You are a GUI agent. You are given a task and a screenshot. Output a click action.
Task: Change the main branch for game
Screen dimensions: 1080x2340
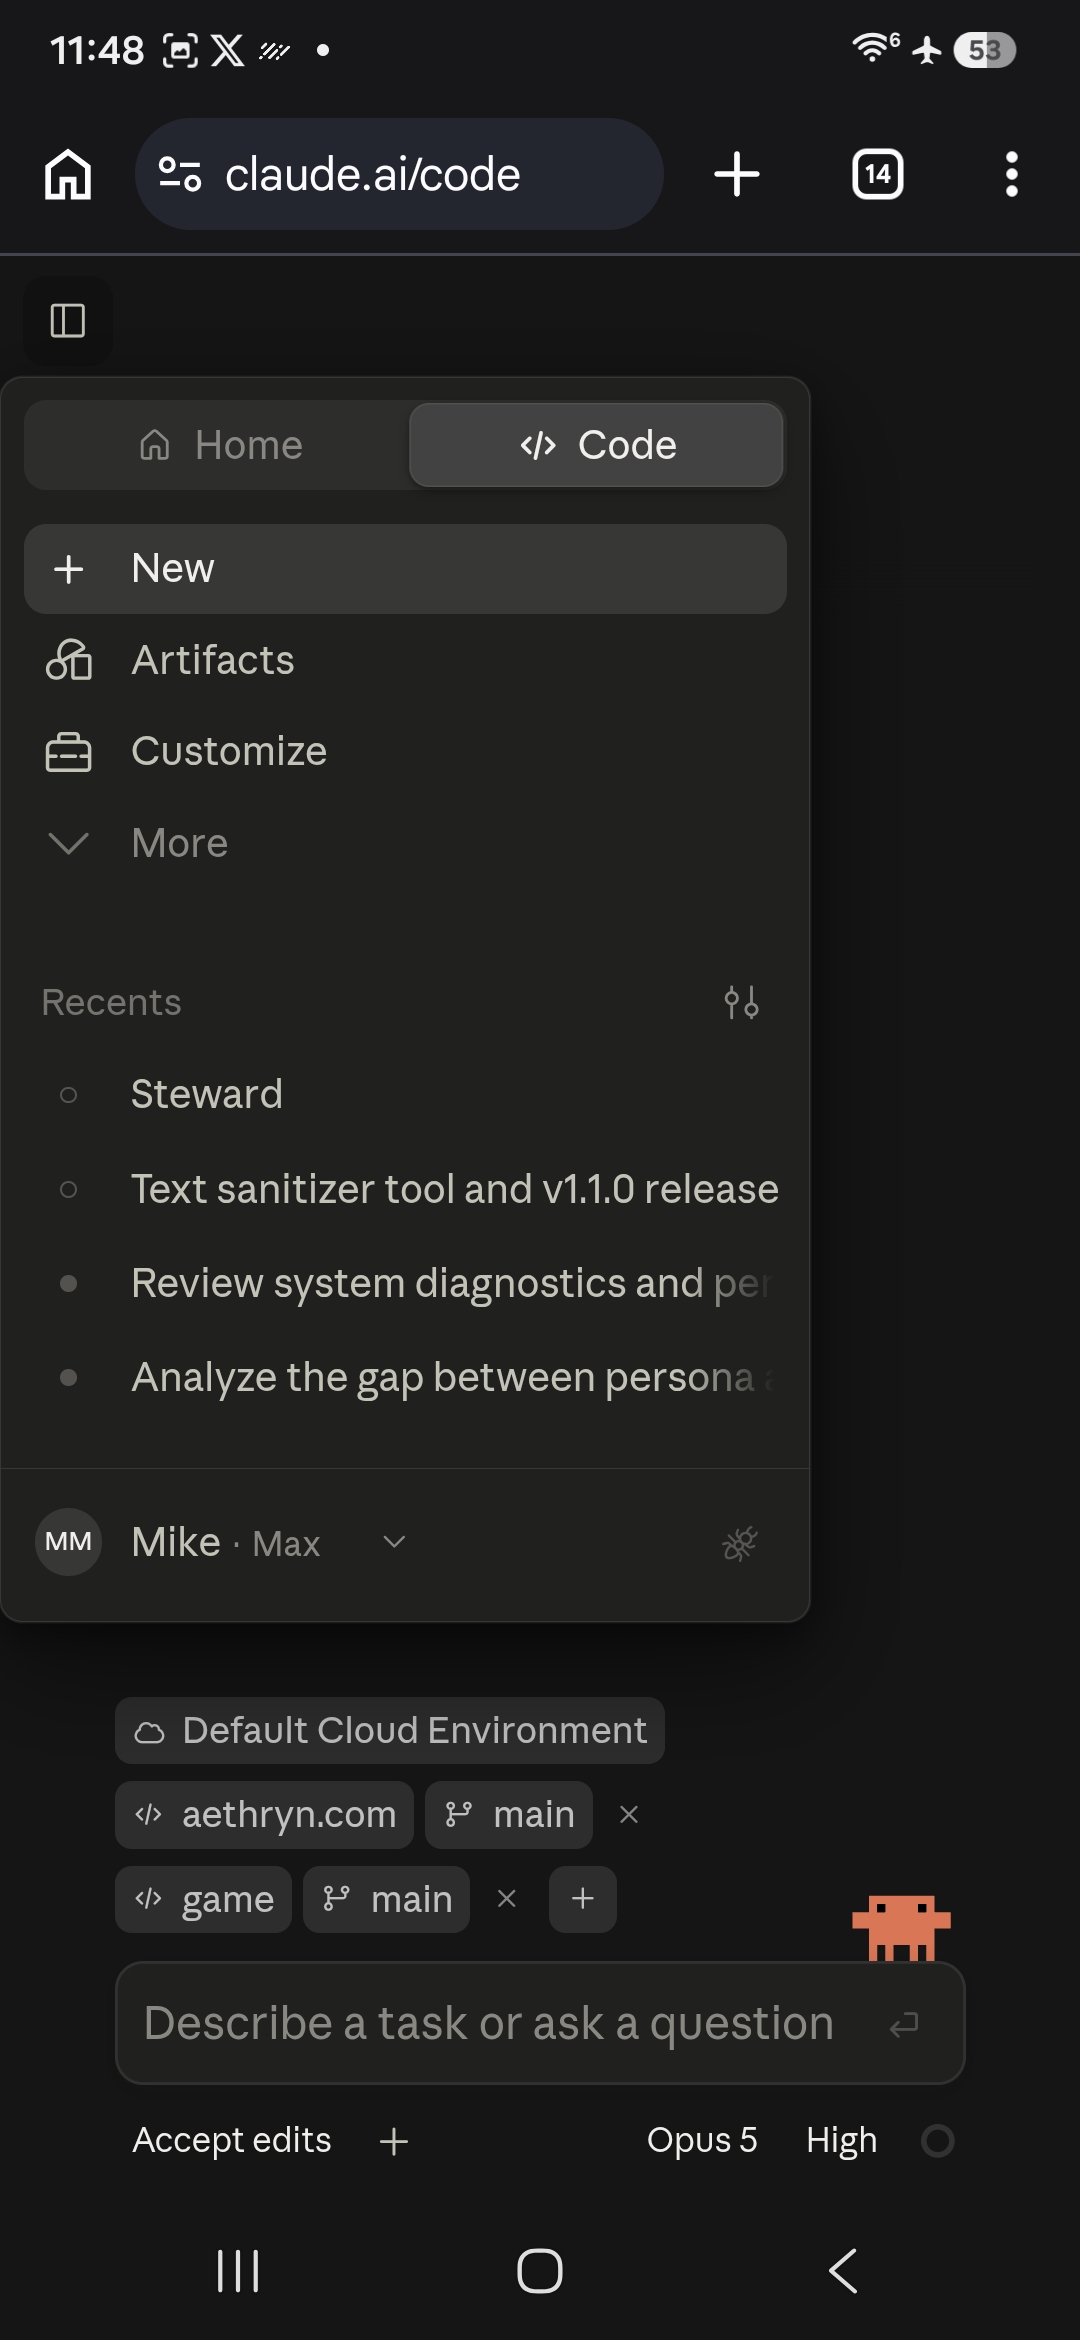point(387,1899)
